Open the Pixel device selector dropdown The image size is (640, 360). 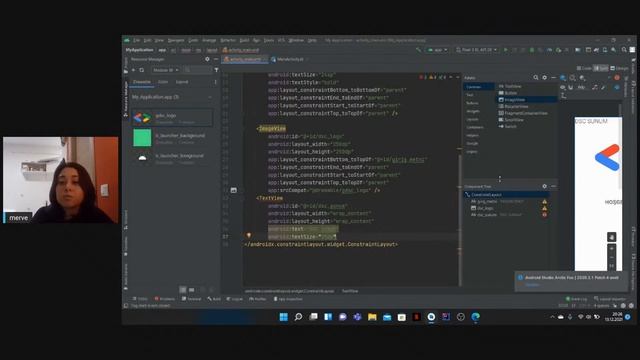click(x=477, y=50)
